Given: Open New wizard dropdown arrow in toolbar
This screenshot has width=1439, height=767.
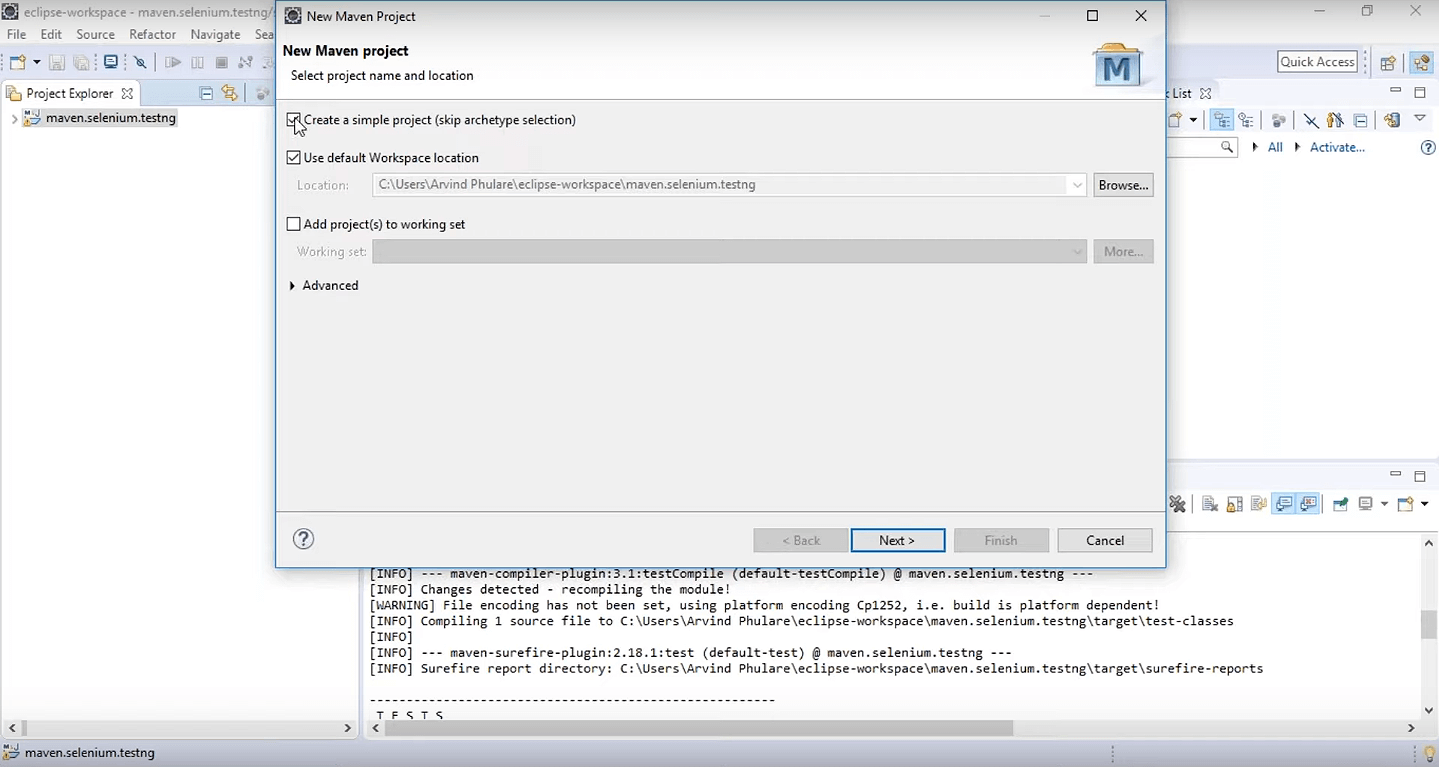Looking at the screenshot, I should [37, 62].
